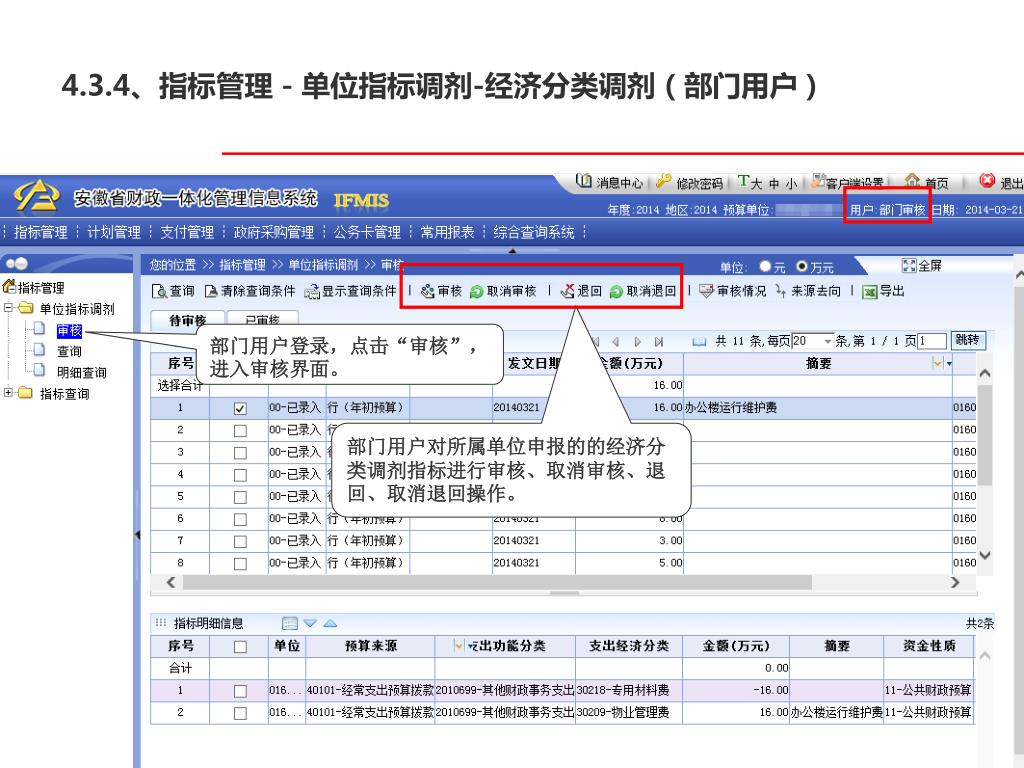
Task: Check detail row 30209-物业管理费 checkbox
Action: tap(240, 713)
